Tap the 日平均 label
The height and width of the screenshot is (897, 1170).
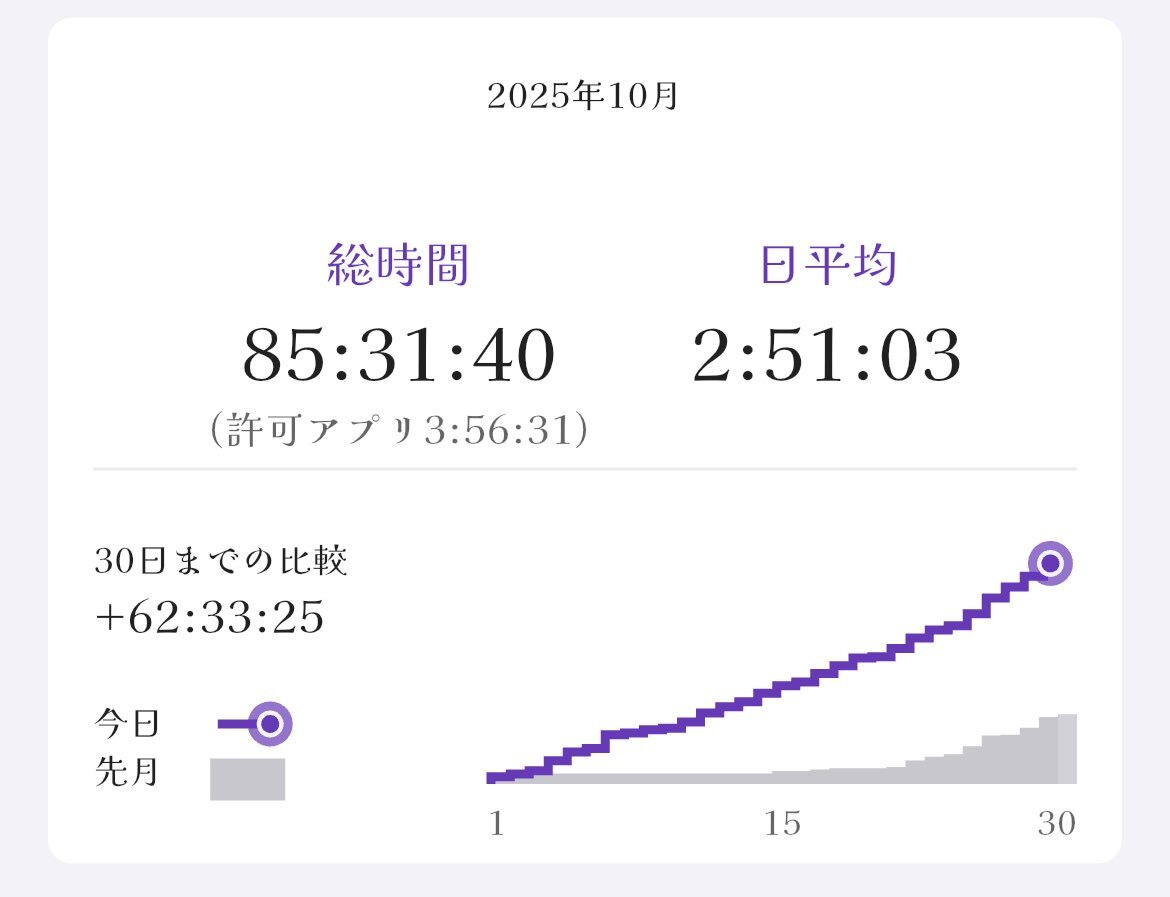[x=827, y=265]
